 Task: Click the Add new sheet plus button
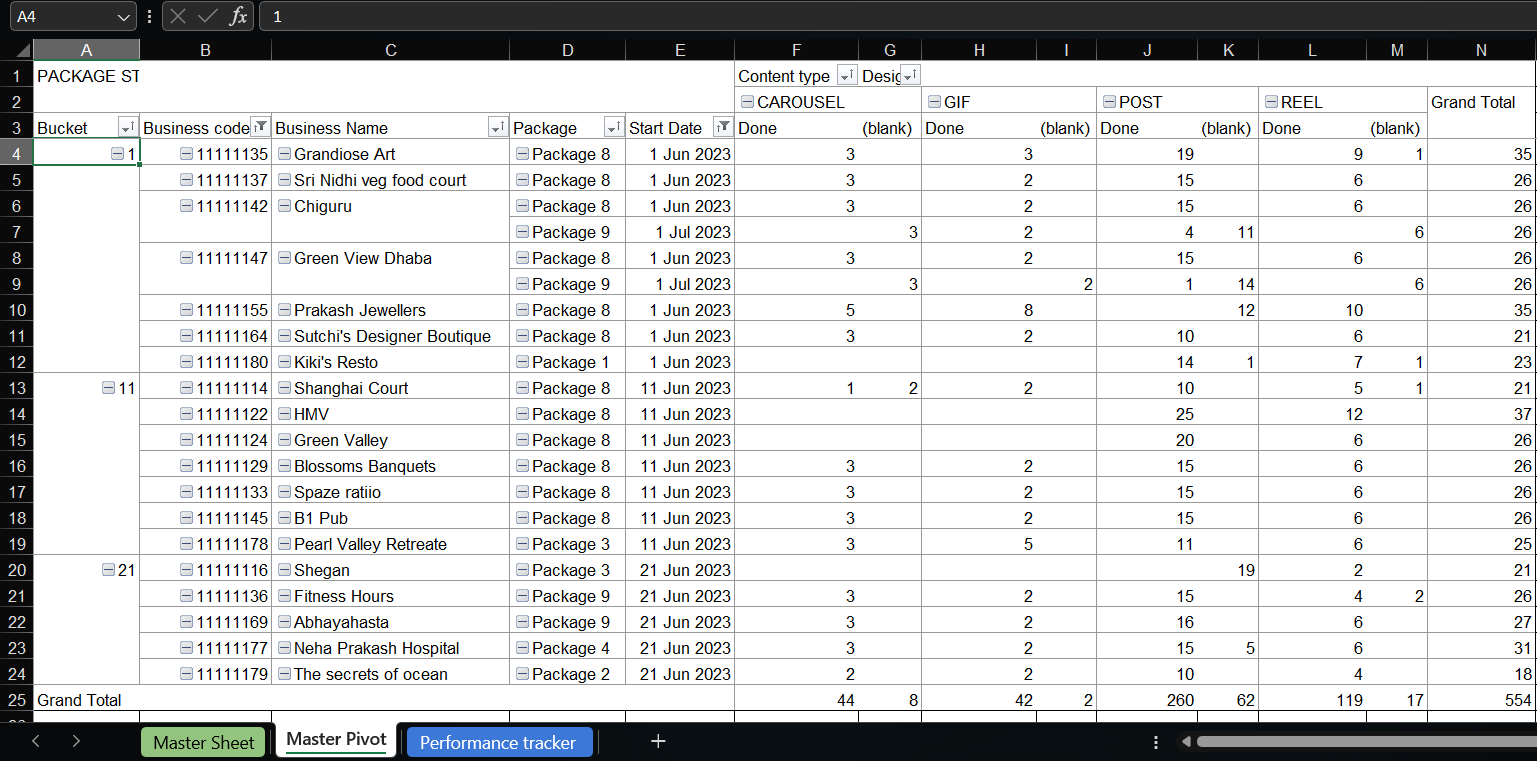tap(658, 742)
